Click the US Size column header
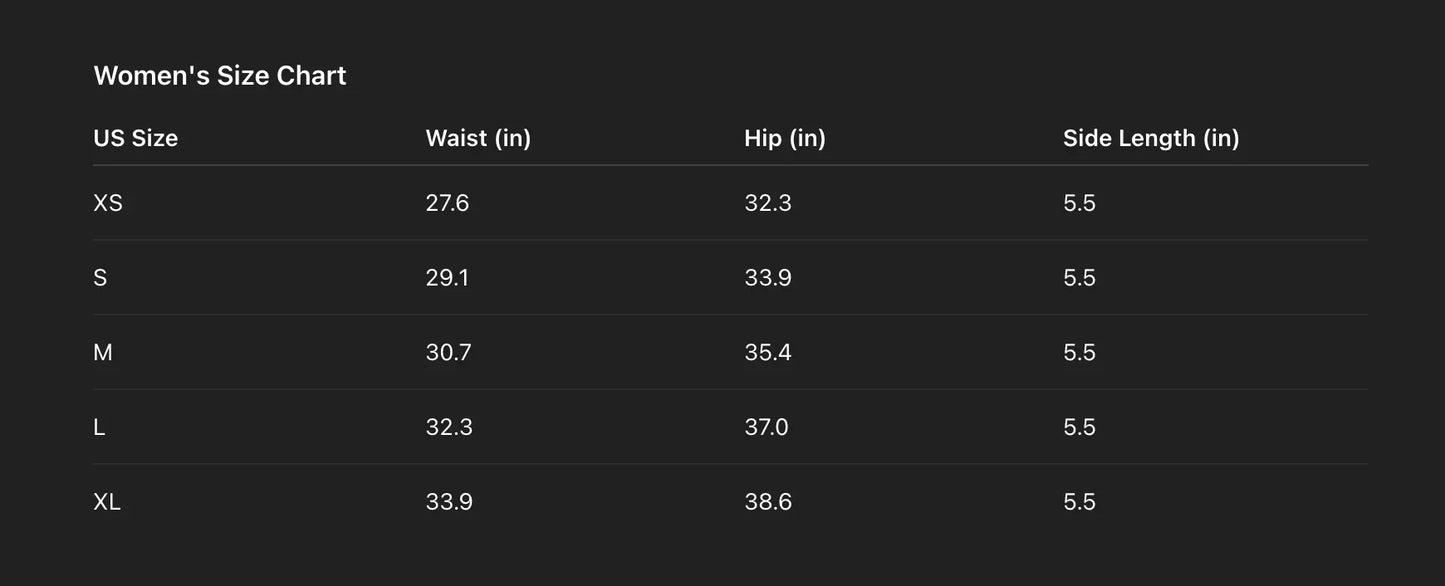Screen dimensions: 1445x586 point(135,138)
